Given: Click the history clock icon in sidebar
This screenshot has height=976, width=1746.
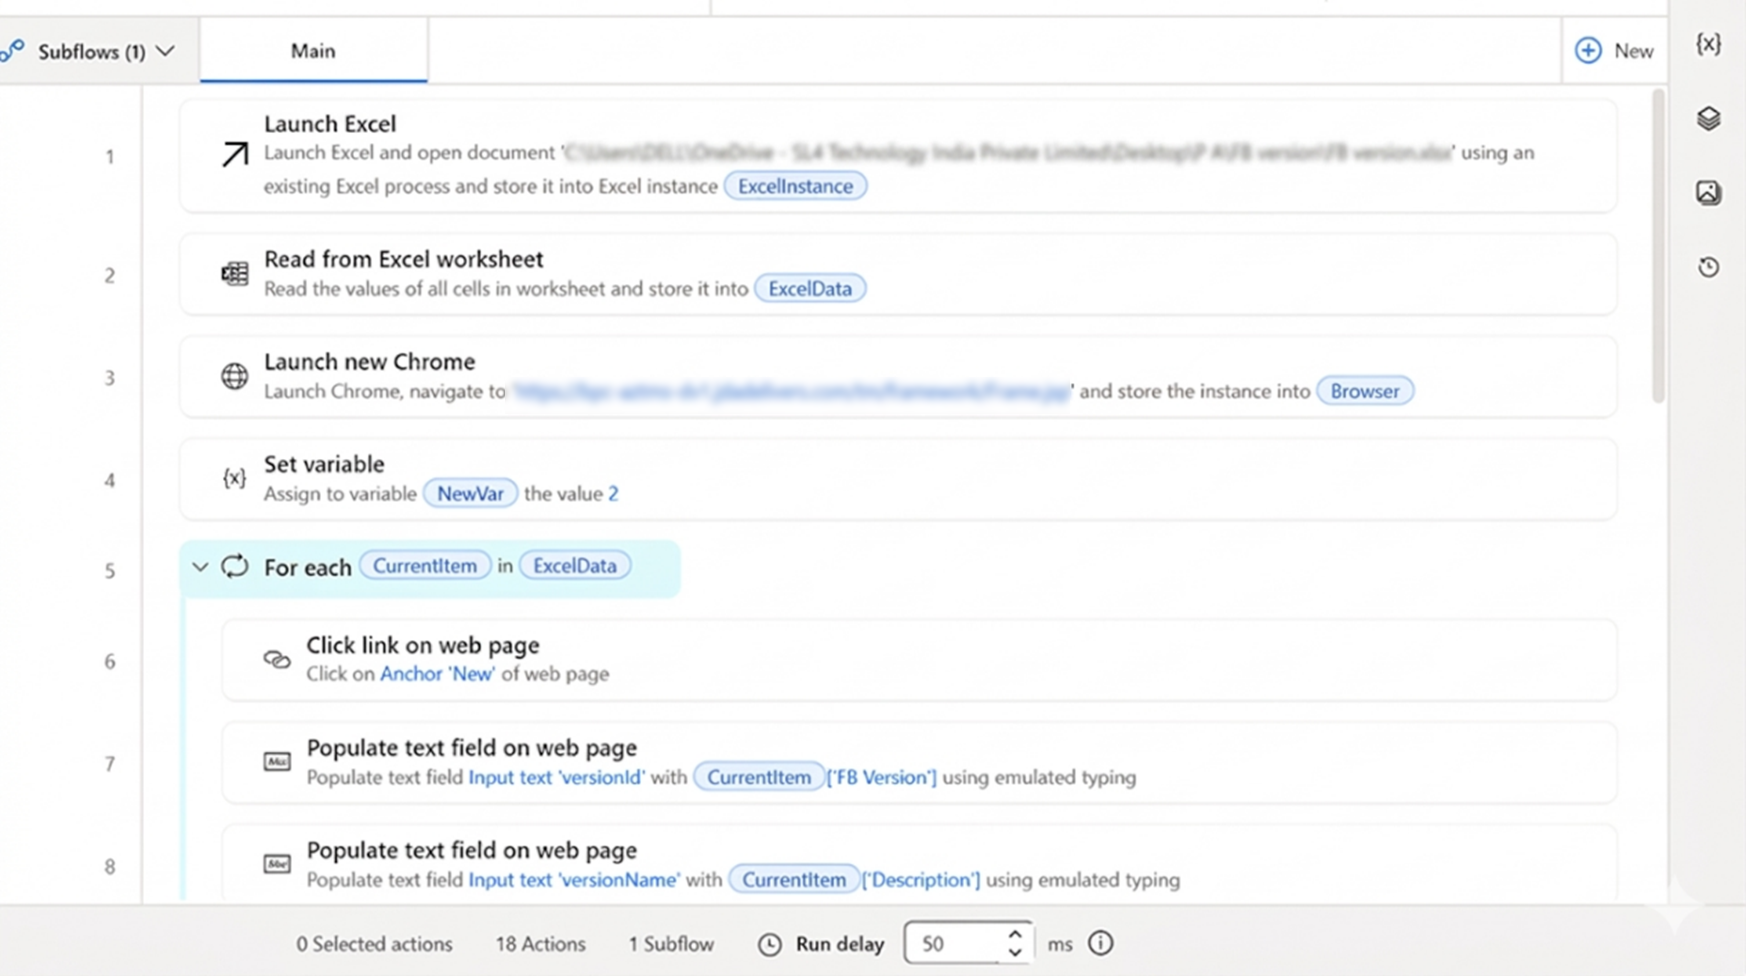Looking at the screenshot, I should [x=1708, y=267].
